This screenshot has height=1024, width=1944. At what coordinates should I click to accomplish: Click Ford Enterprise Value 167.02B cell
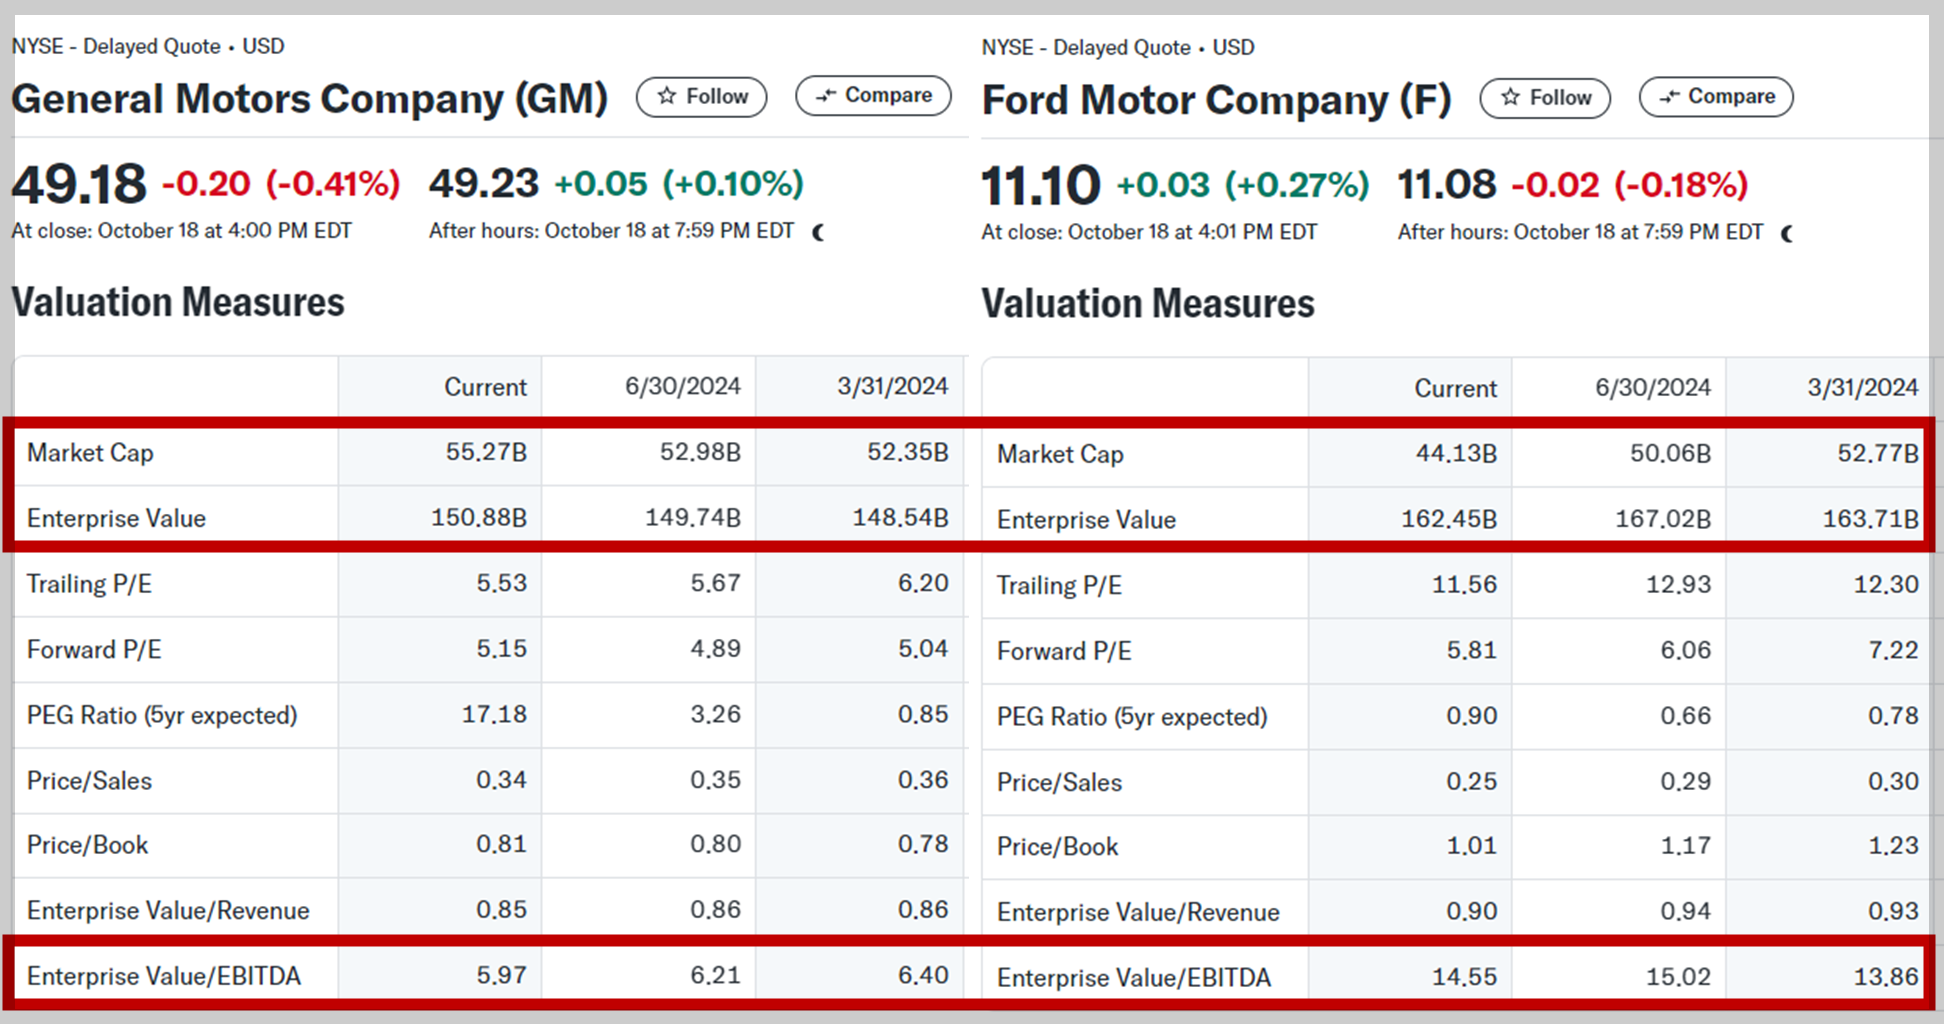1663,520
